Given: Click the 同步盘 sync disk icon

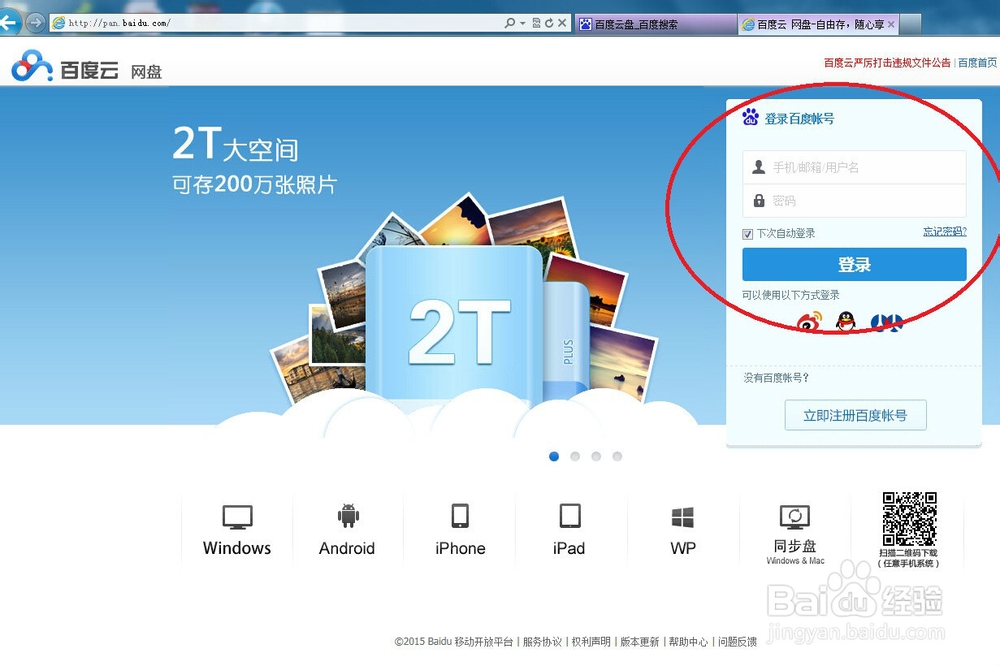Looking at the screenshot, I should tap(795, 517).
